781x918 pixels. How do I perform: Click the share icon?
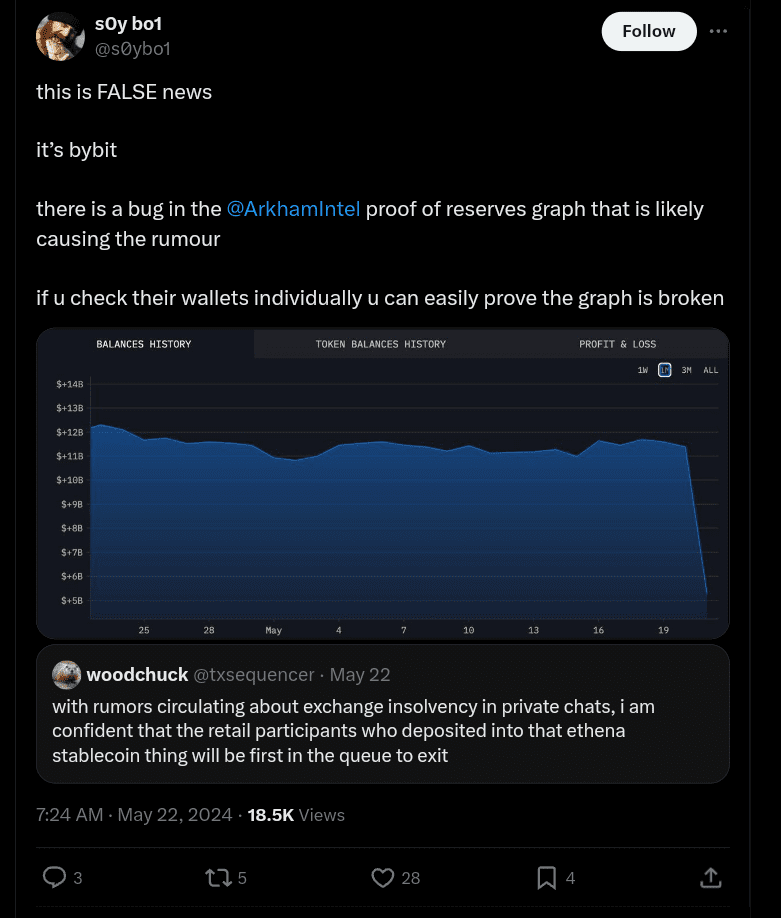tap(710, 877)
